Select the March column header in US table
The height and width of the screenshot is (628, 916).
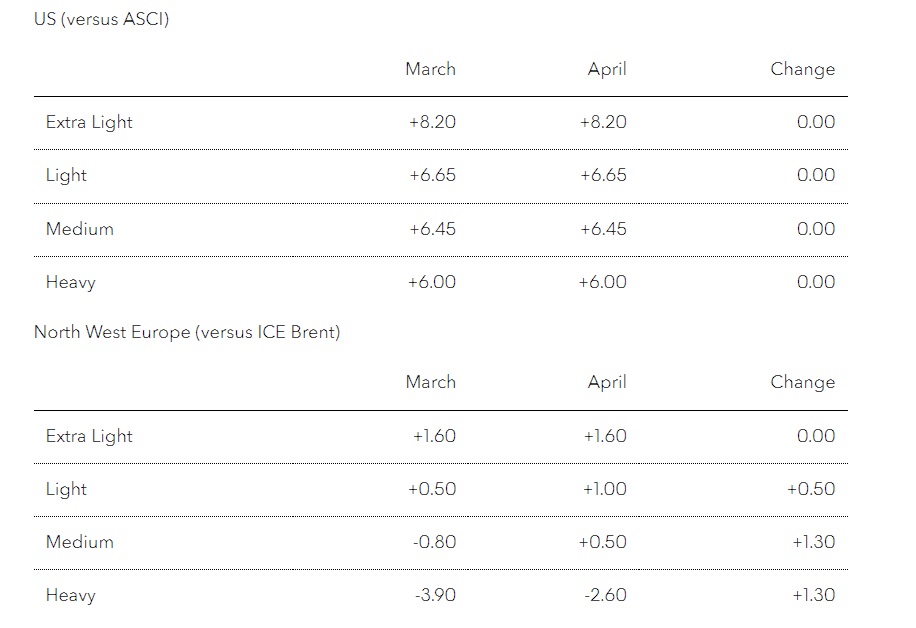tap(431, 69)
